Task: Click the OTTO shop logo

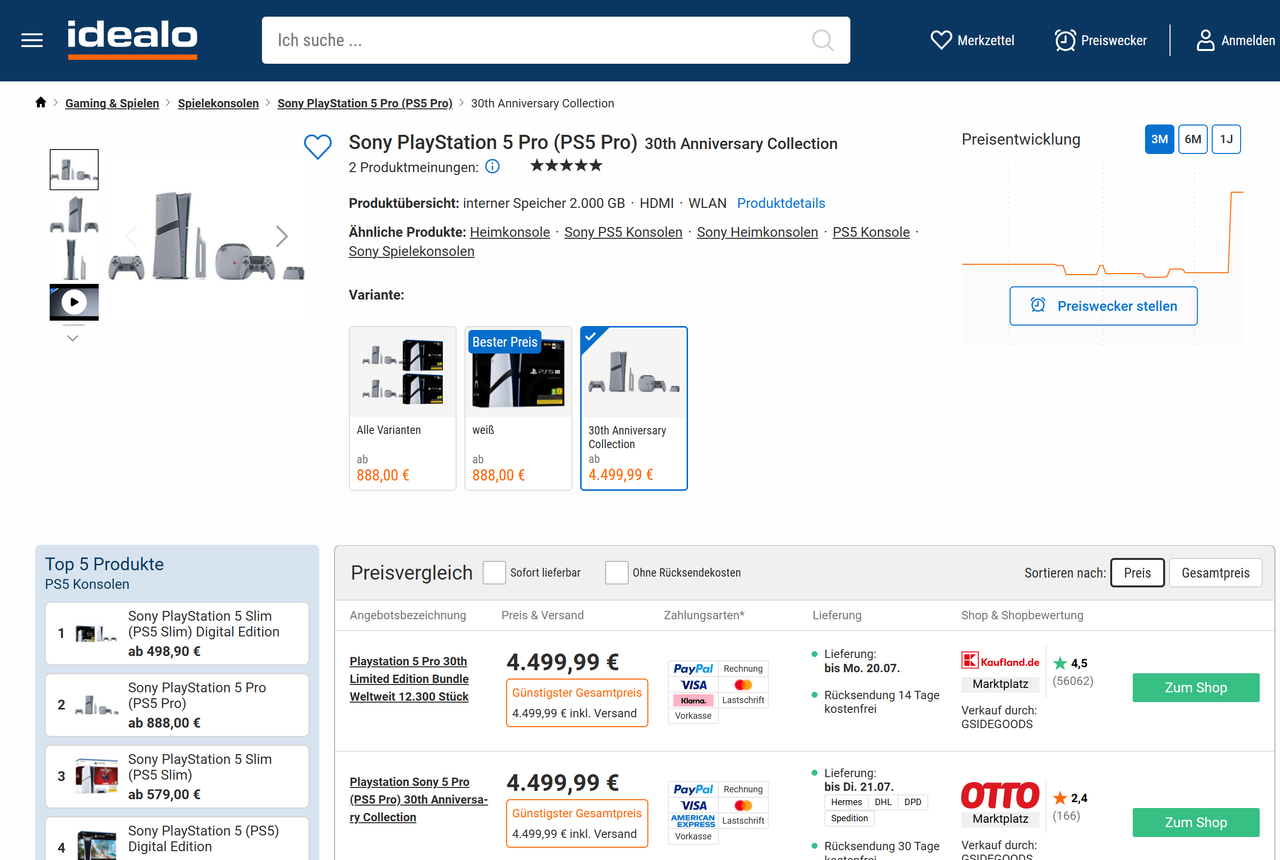Action: [1000, 796]
